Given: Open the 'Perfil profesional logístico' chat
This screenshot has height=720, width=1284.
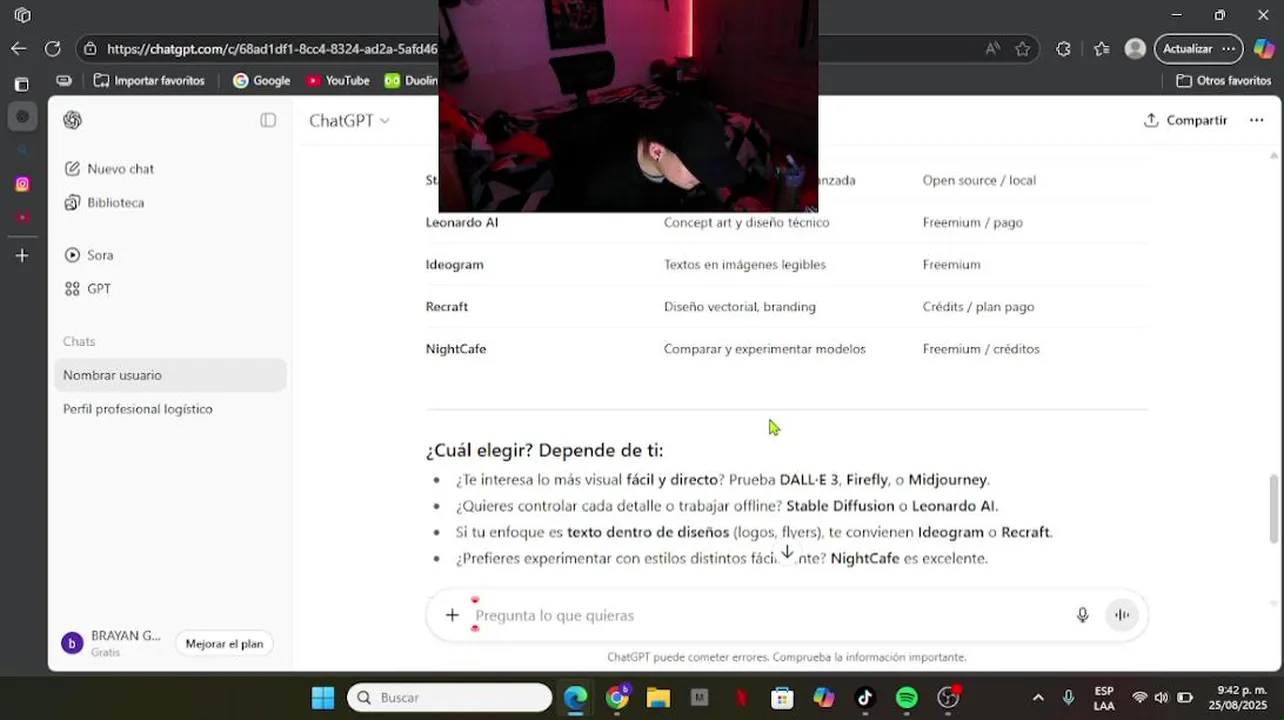Looking at the screenshot, I should point(170,409).
